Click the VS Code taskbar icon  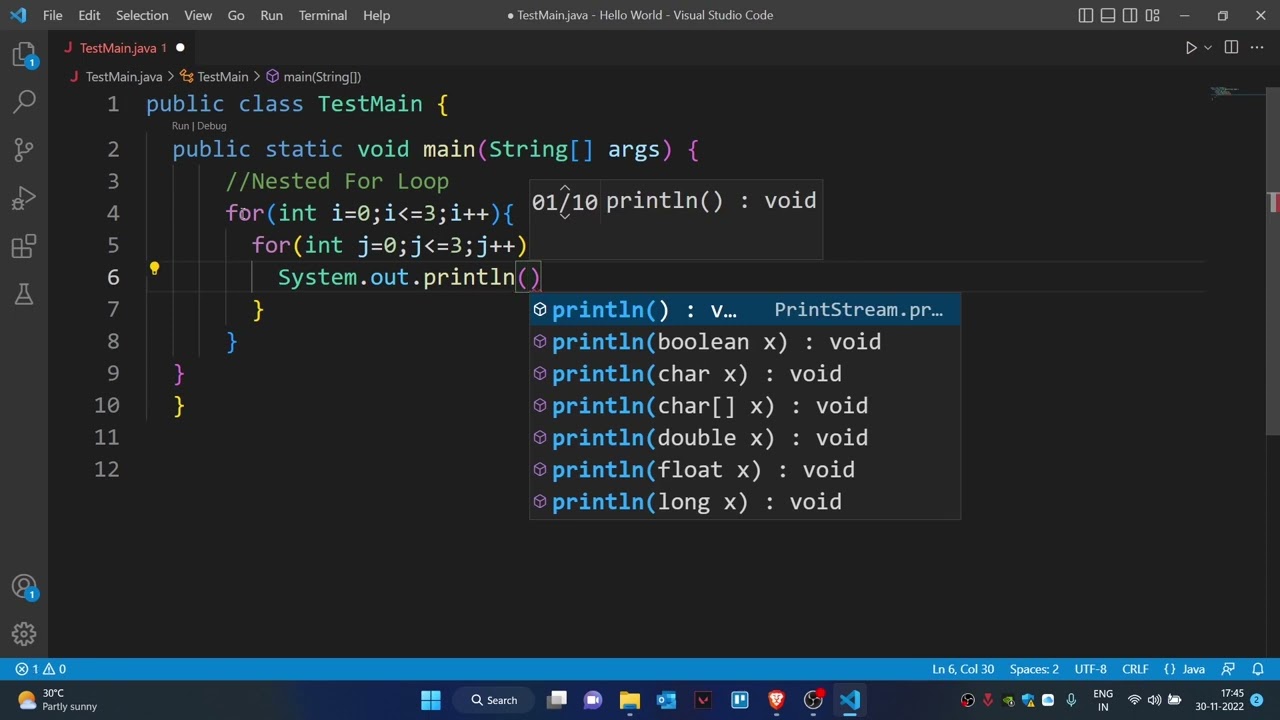tap(850, 700)
